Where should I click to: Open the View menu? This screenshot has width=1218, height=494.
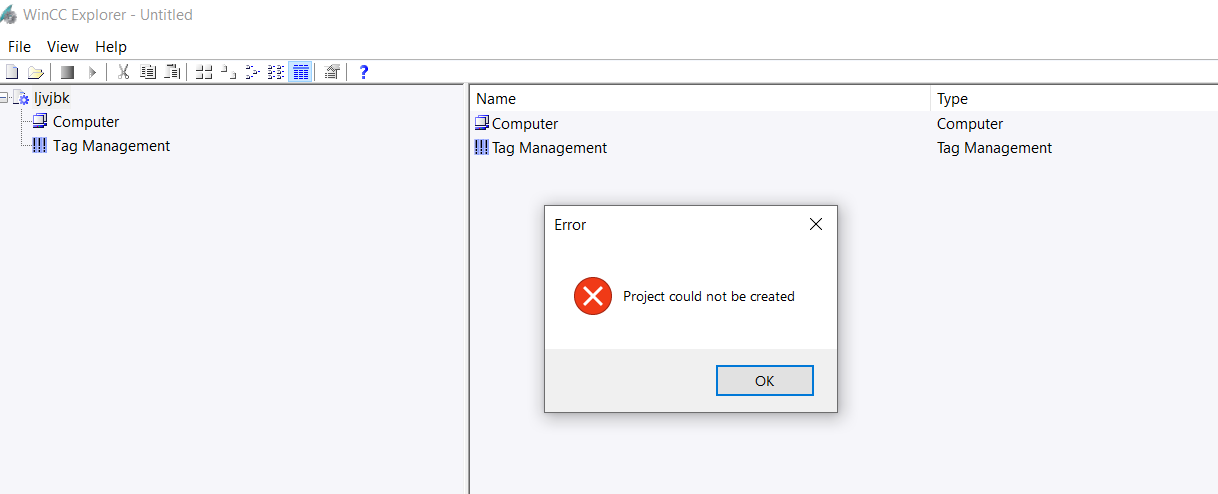click(63, 47)
